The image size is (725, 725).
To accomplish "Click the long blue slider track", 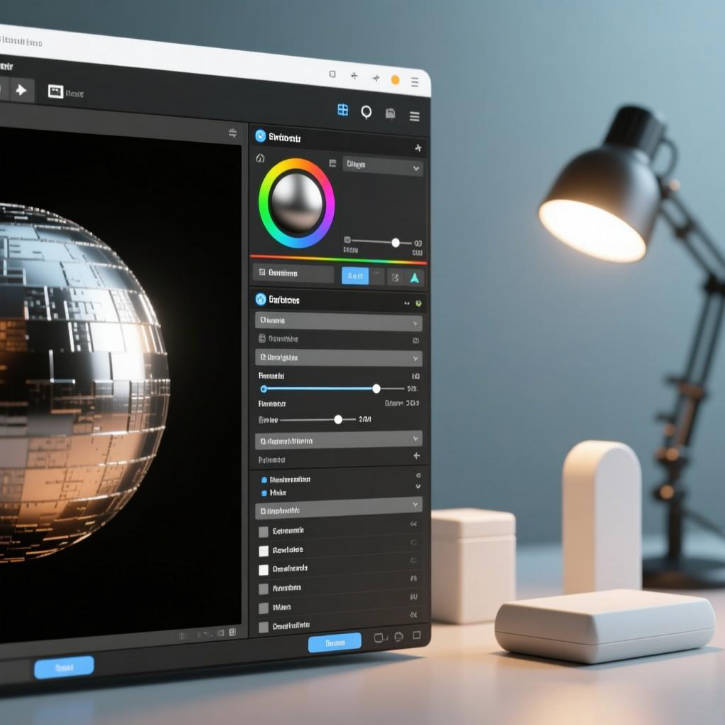I will tap(320, 388).
